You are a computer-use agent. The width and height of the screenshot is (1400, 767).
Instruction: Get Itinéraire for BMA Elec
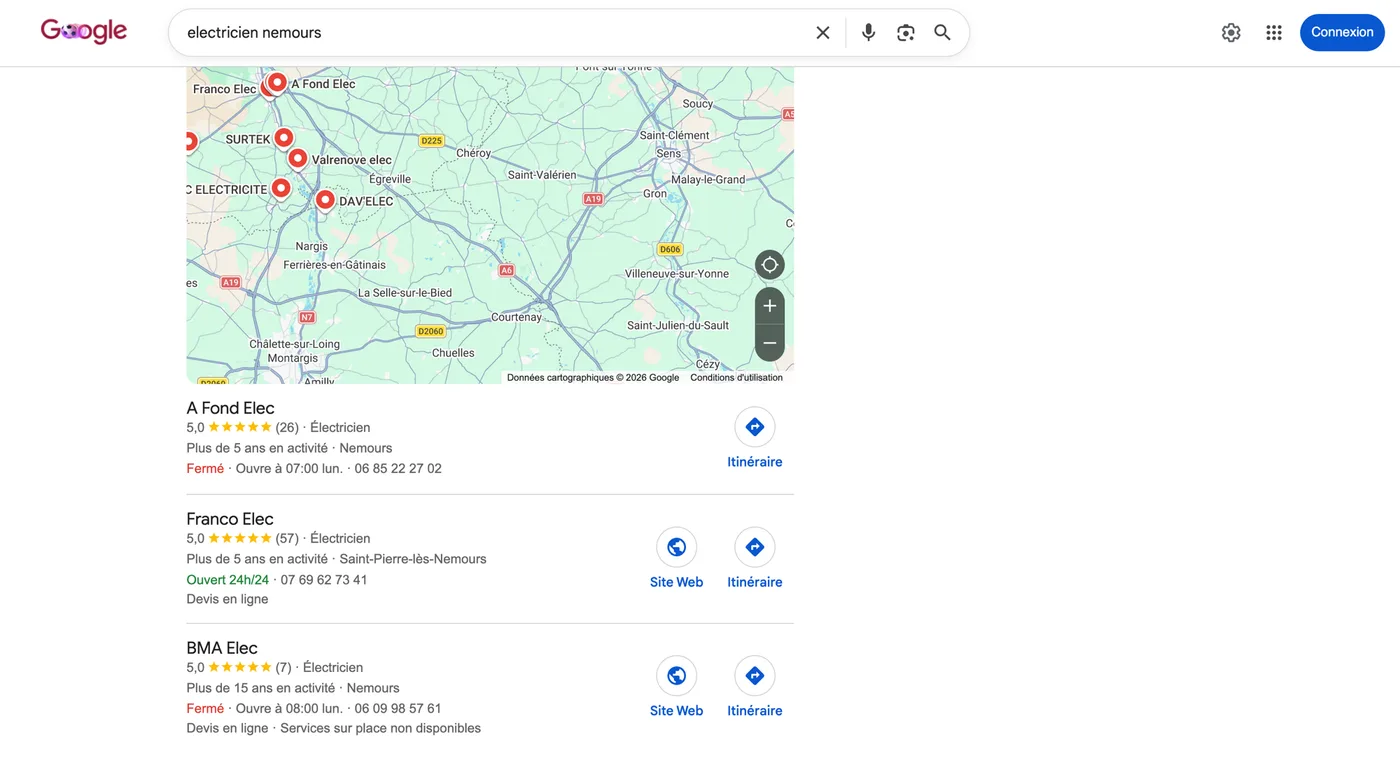(x=755, y=688)
